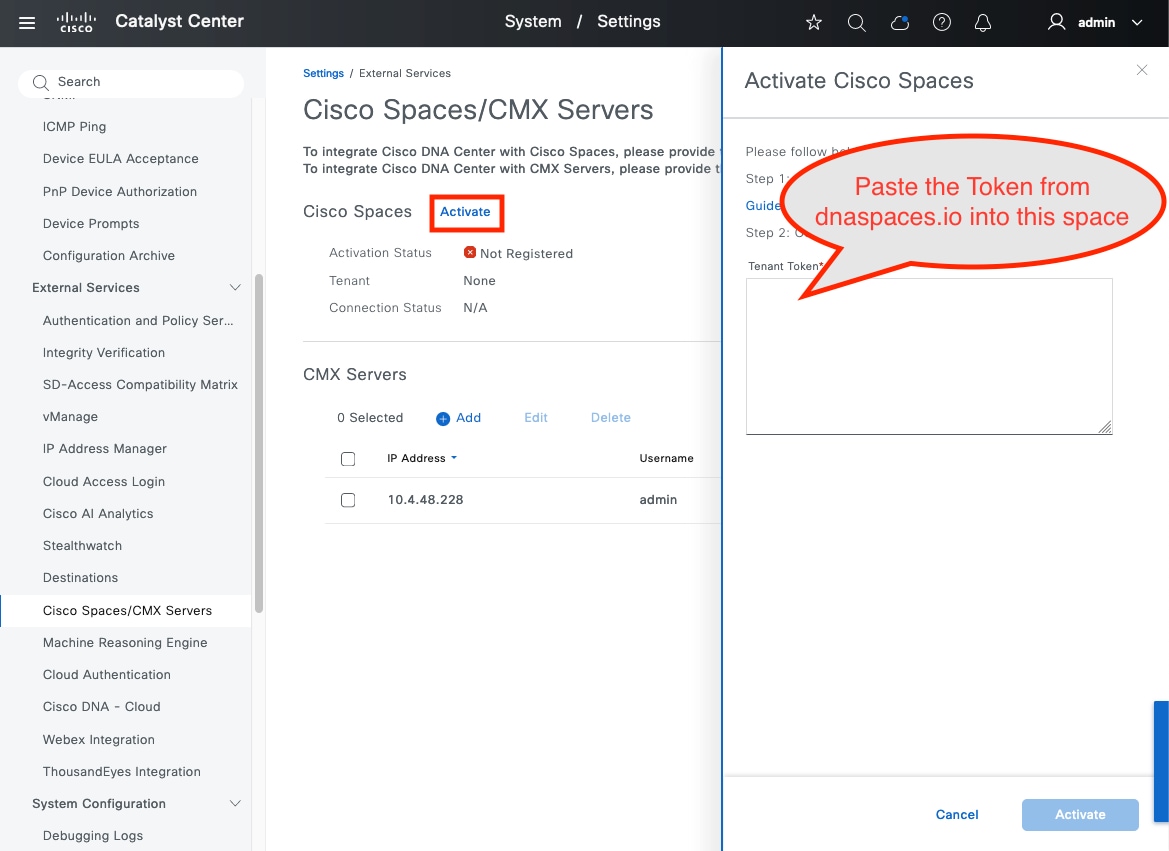The width and height of the screenshot is (1169, 851).
Task: Collapse the System Configuration section
Action: (235, 803)
